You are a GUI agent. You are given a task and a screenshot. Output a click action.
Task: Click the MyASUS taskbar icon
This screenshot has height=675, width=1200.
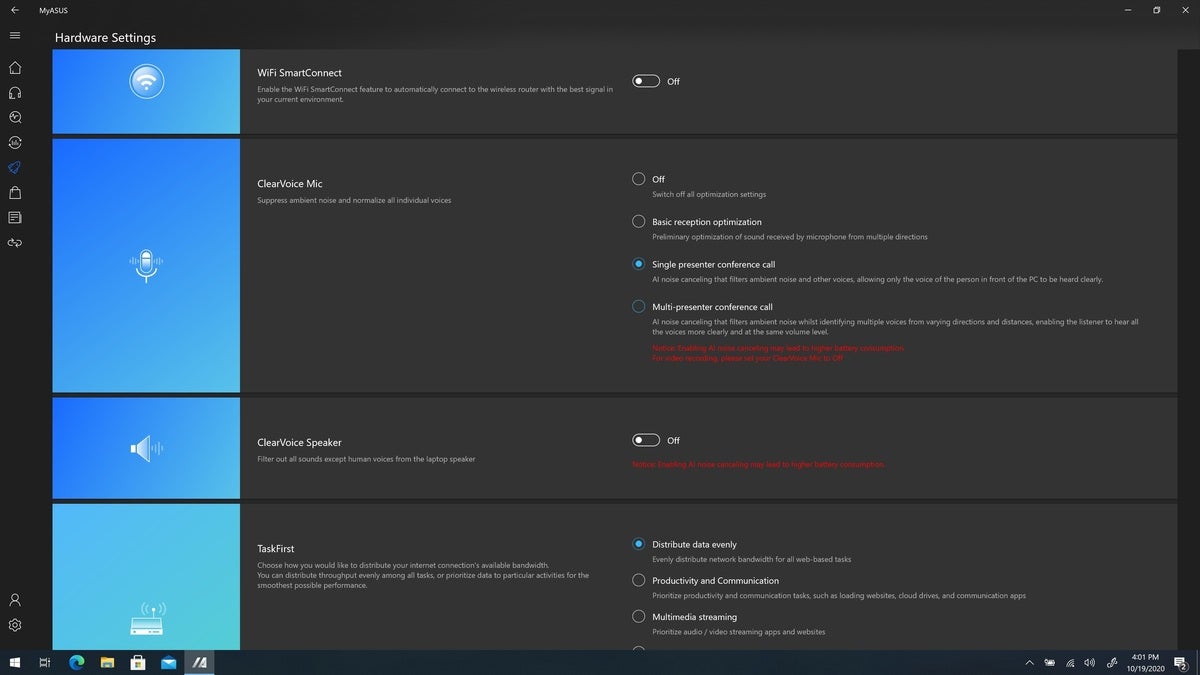[x=200, y=662]
